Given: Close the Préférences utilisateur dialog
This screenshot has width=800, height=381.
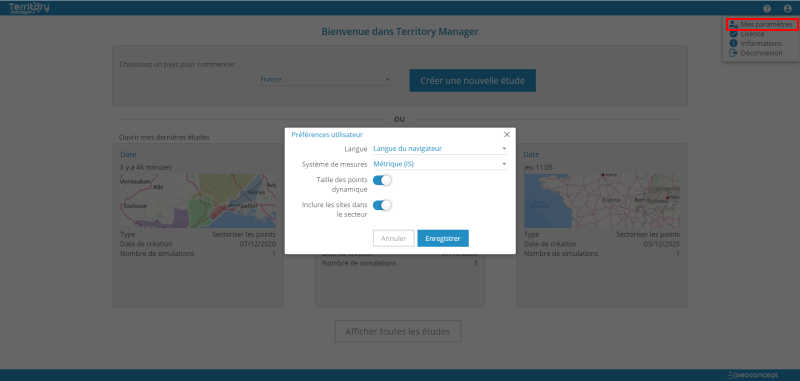Looking at the screenshot, I should (507, 135).
